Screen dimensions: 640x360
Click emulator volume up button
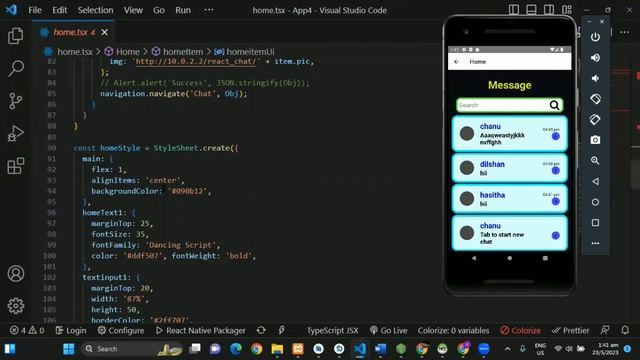595,58
